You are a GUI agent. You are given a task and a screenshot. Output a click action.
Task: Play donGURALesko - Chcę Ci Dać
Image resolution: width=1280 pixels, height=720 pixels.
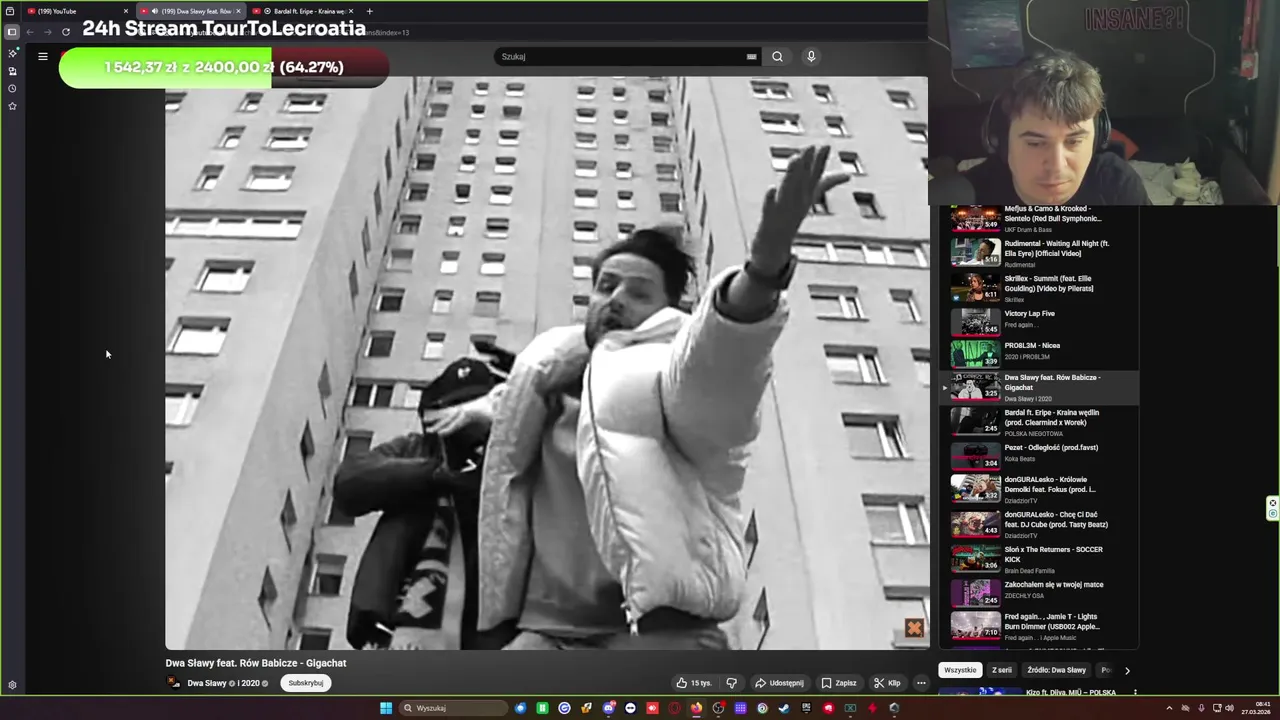click(x=1040, y=524)
